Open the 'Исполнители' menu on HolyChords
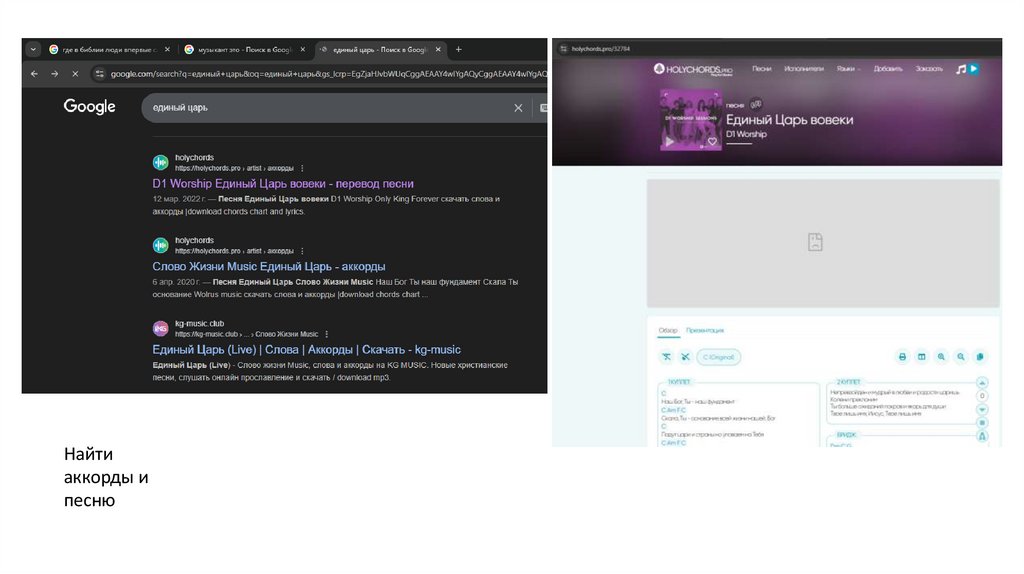The height and width of the screenshot is (574, 1024). [x=804, y=69]
